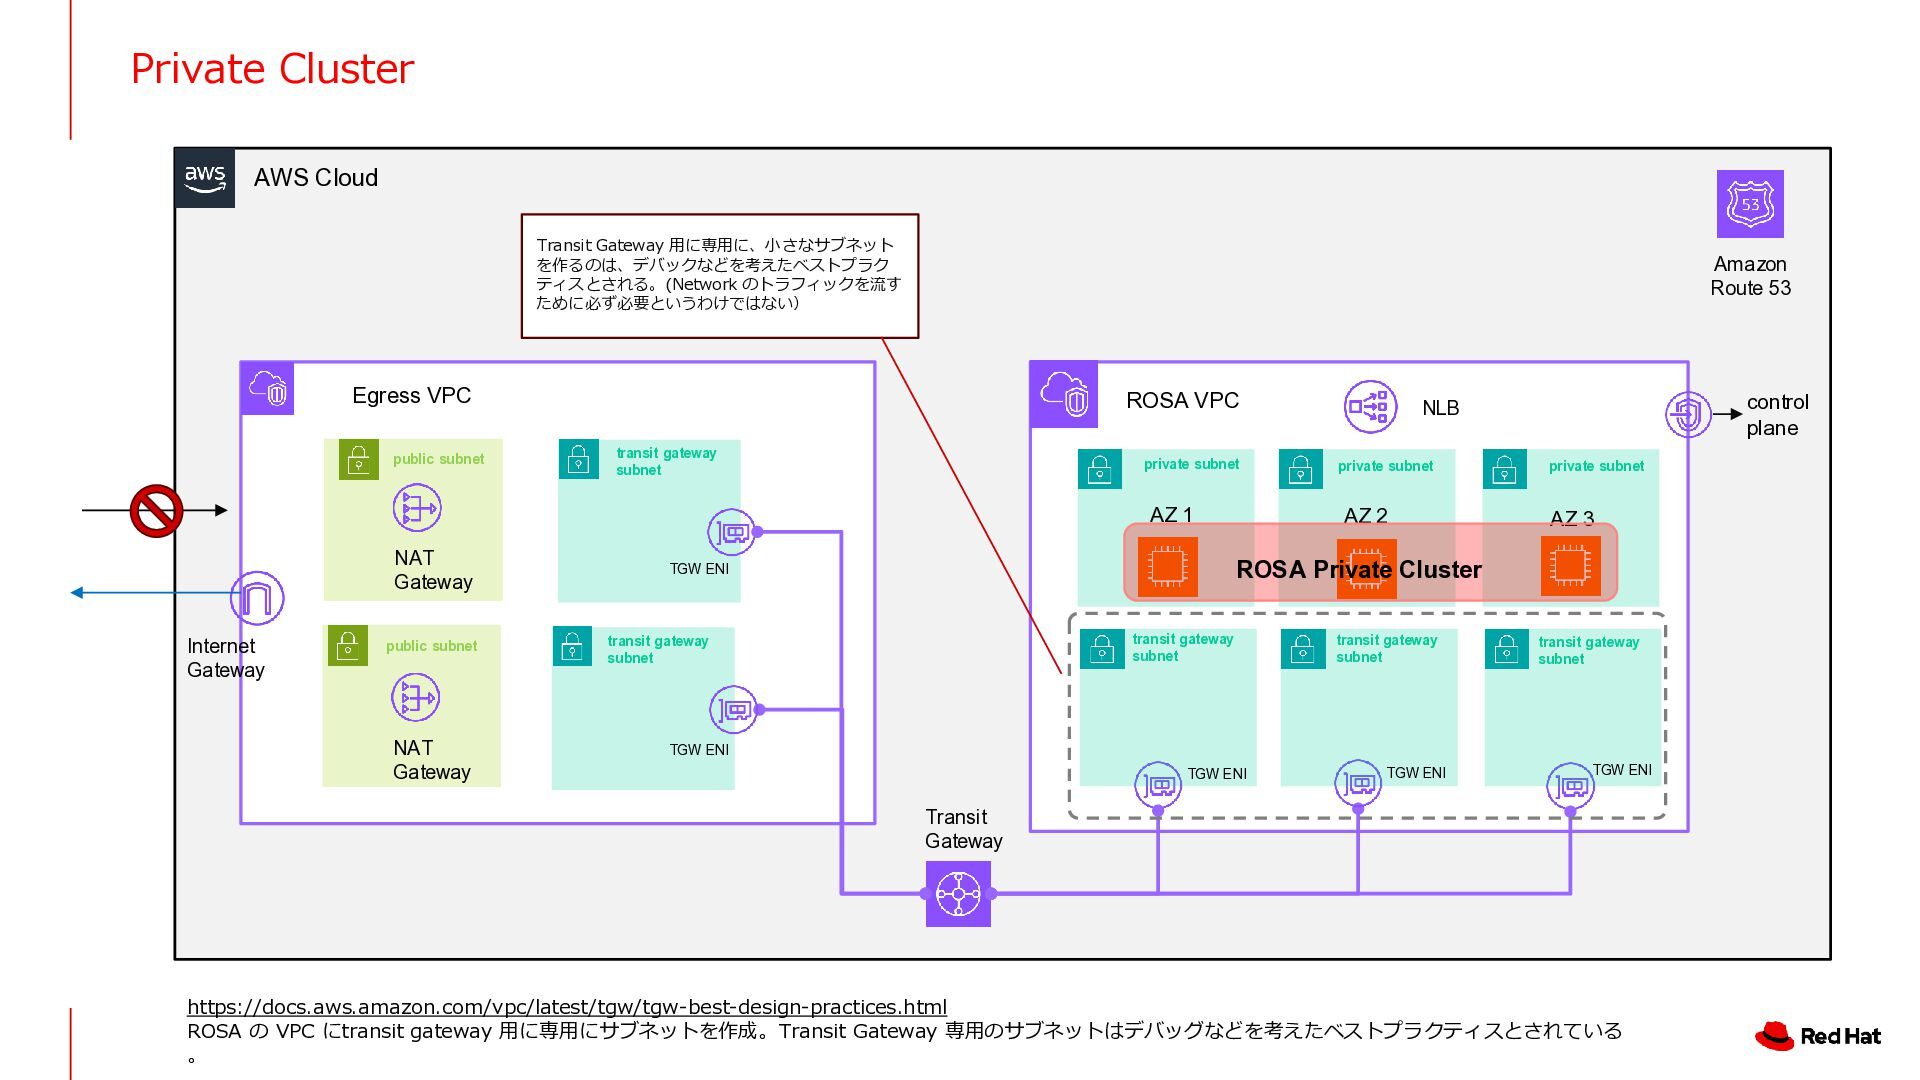The height and width of the screenshot is (1080, 1920).
Task: Click the Private Cluster slide title
Action: [272, 69]
